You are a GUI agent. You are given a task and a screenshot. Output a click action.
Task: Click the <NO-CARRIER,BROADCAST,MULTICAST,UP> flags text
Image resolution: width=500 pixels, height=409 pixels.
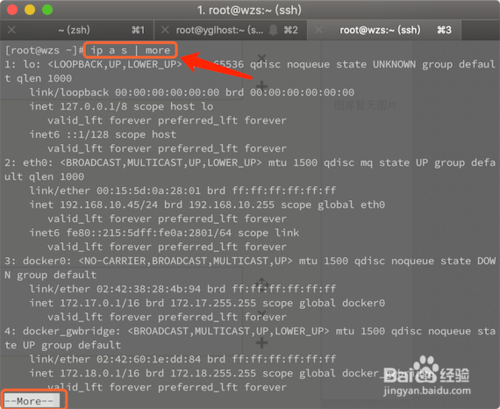(x=185, y=261)
